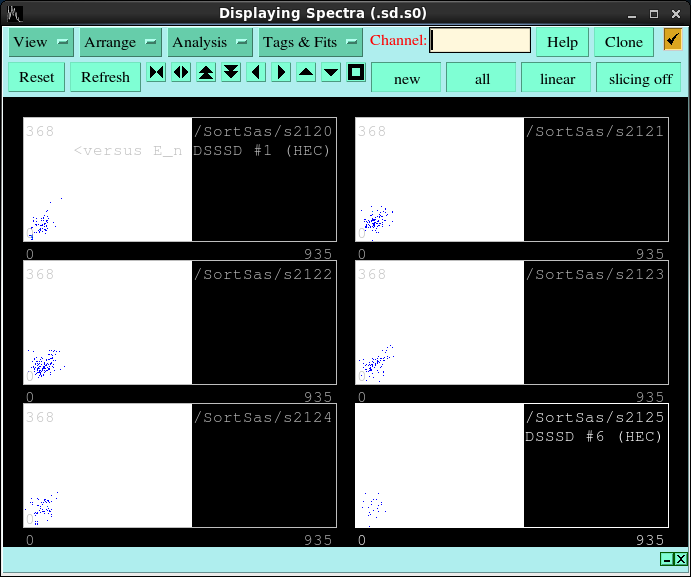Click the DSSSD #6 (HEC) label

coord(593,436)
